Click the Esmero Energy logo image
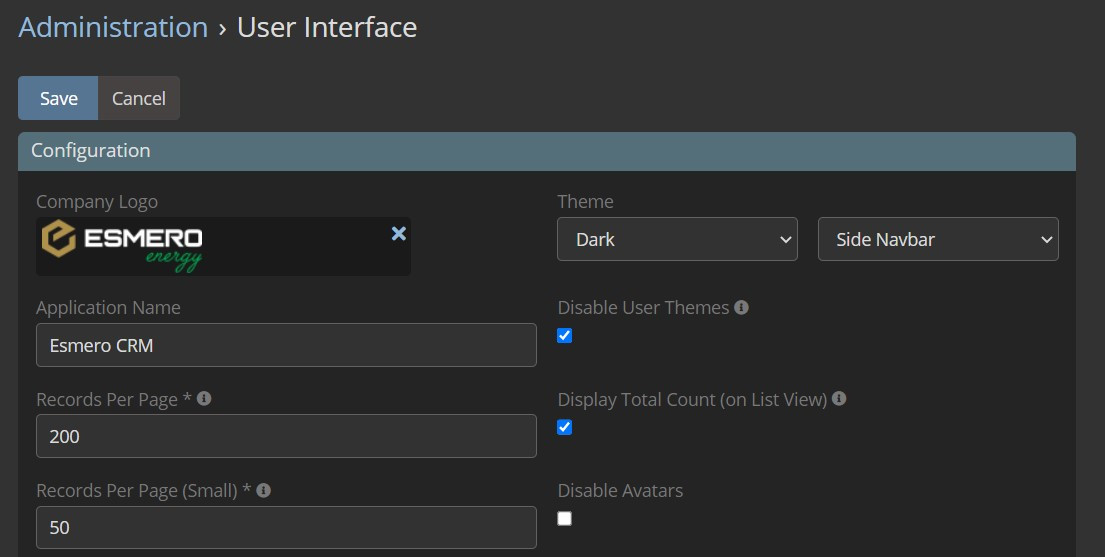 [x=123, y=246]
